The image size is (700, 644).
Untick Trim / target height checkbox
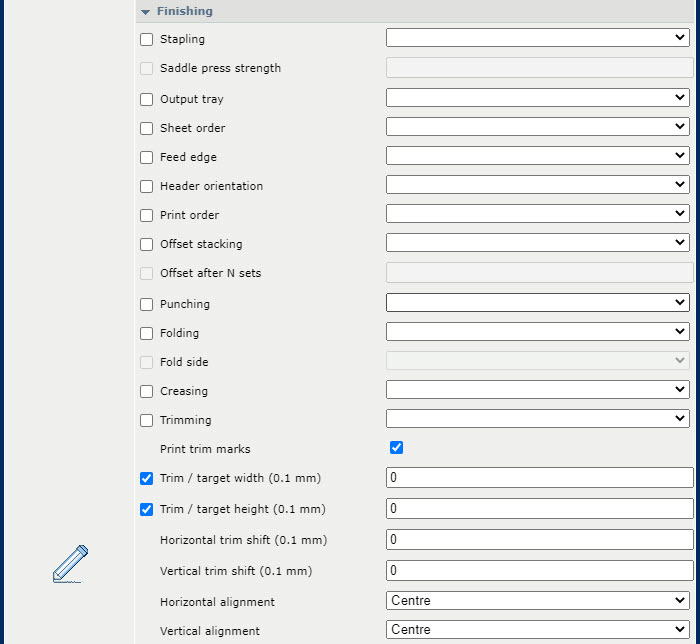147,509
